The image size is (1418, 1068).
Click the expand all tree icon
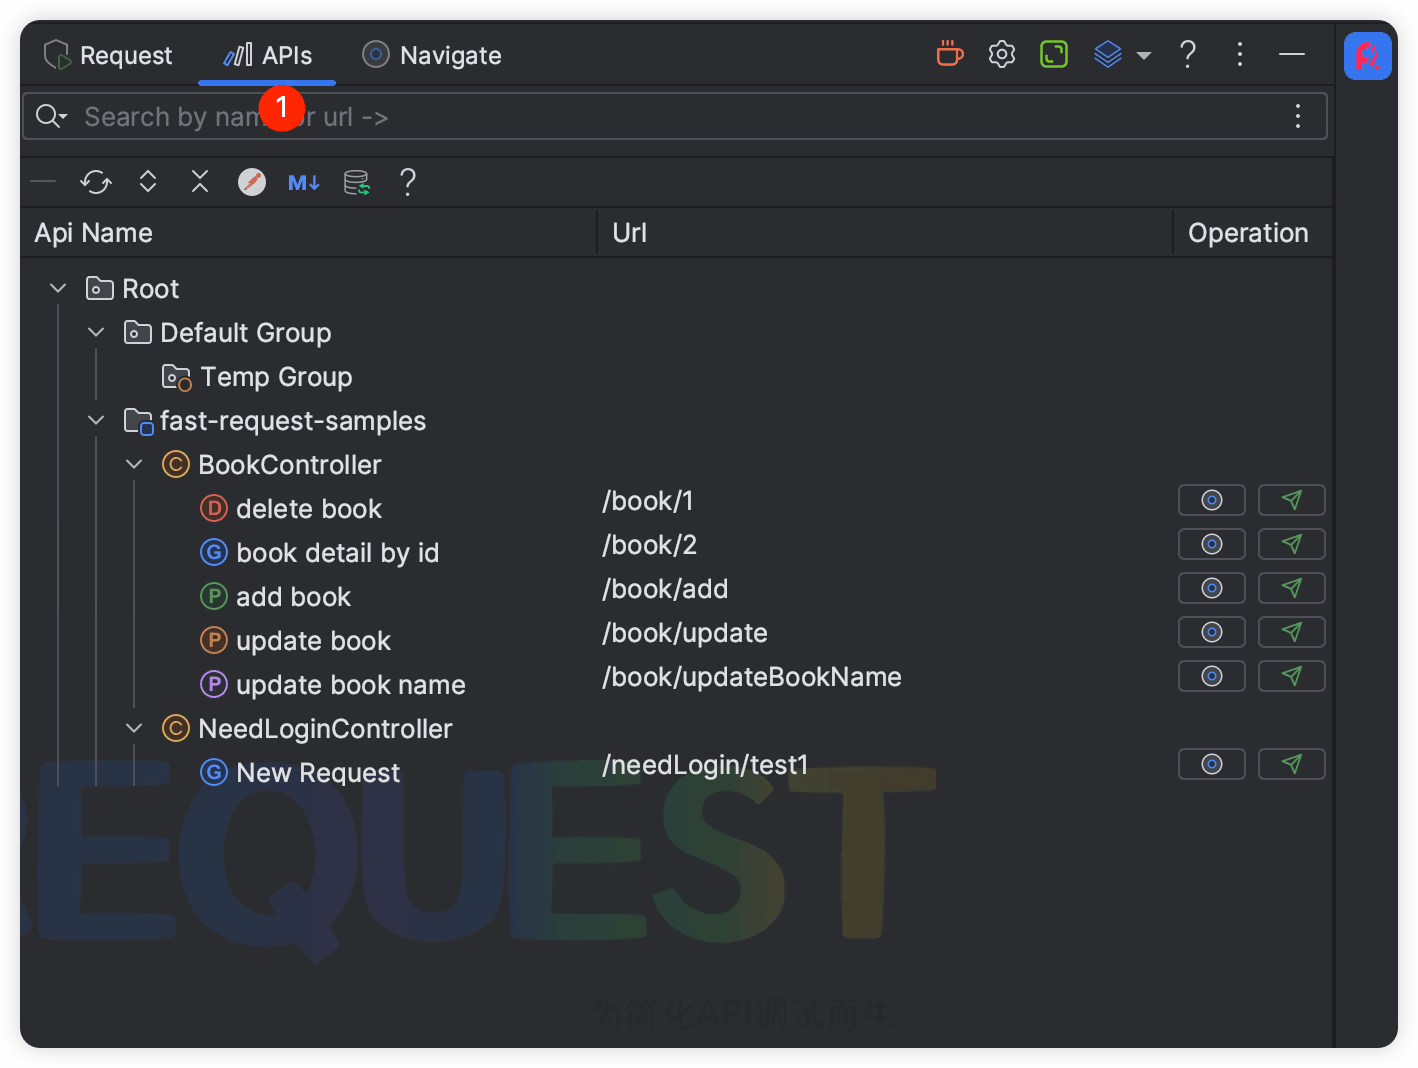coord(148,182)
